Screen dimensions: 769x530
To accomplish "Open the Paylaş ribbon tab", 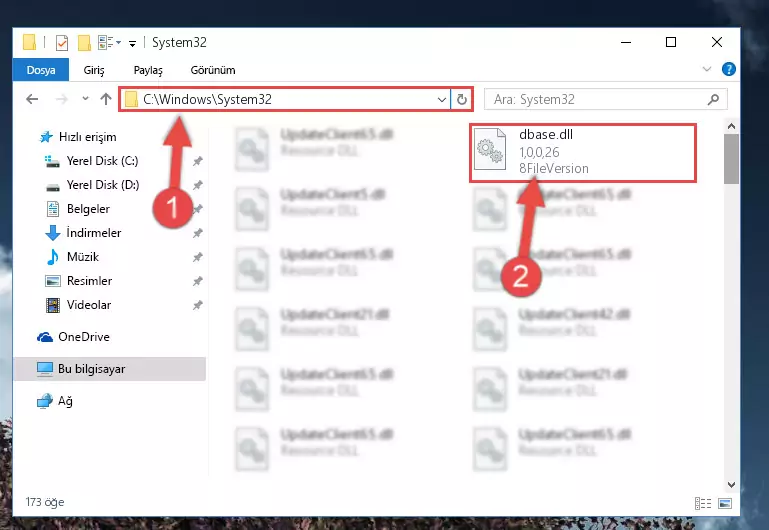I will pos(148,70).
